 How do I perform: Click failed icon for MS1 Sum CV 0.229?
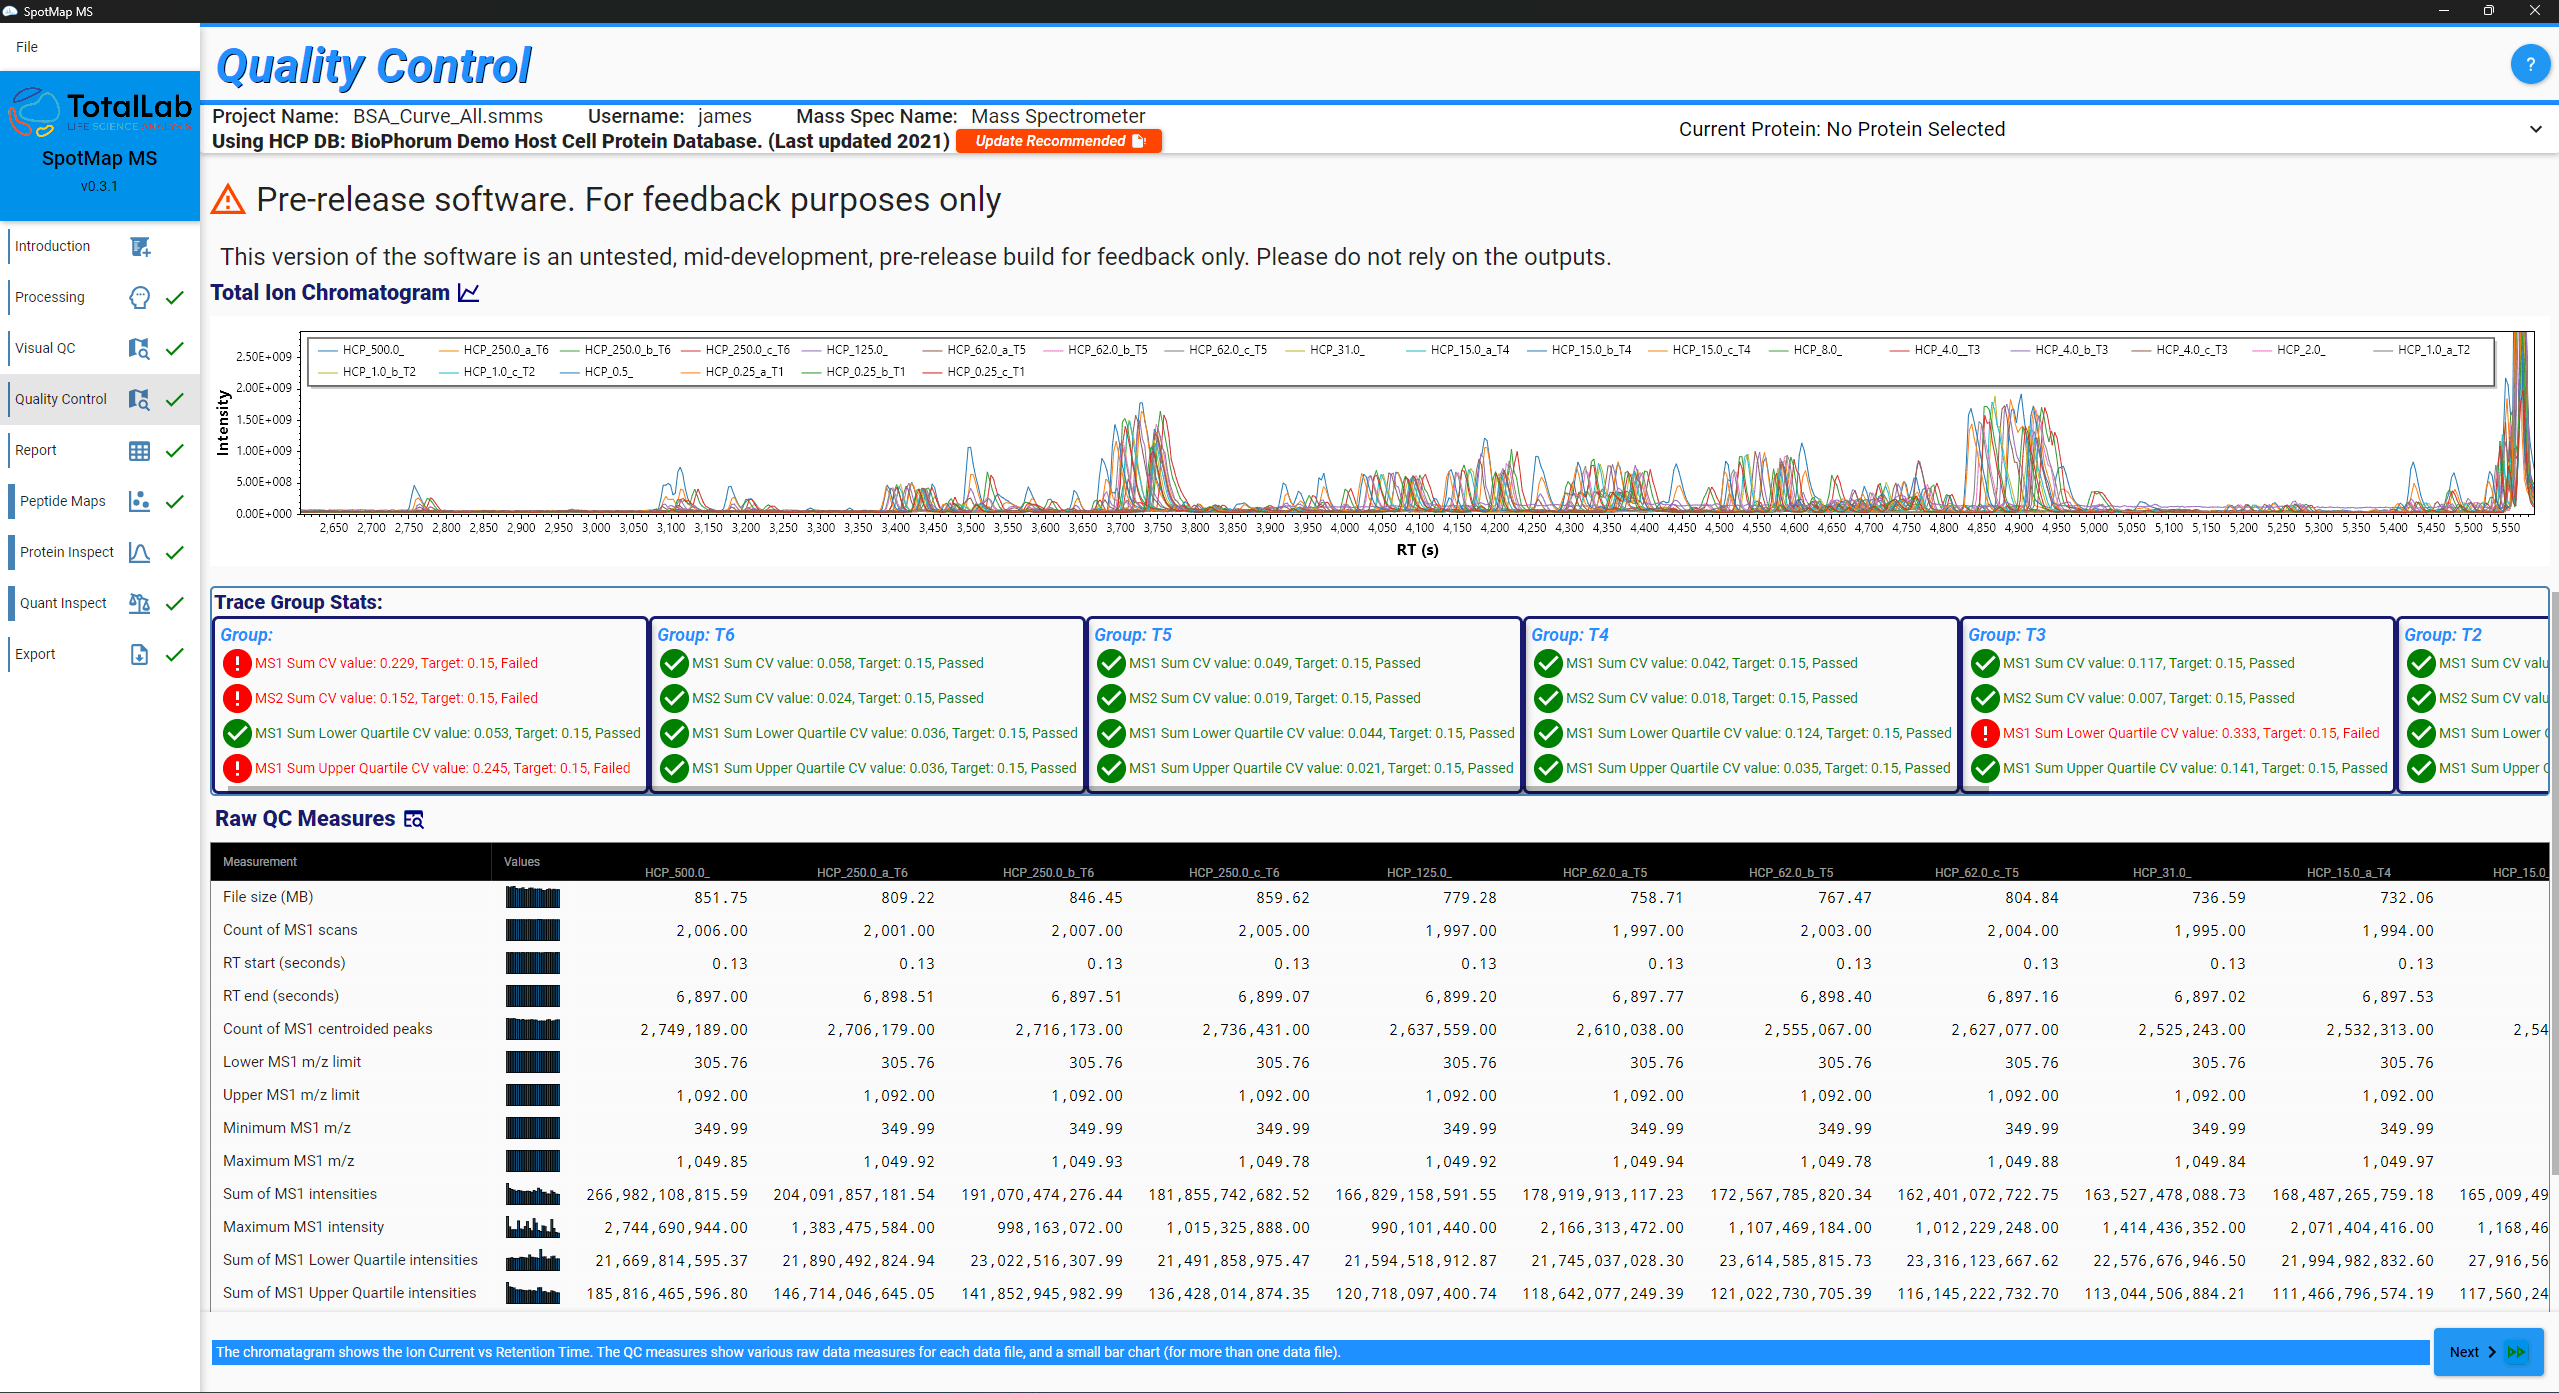pos(237,663)
